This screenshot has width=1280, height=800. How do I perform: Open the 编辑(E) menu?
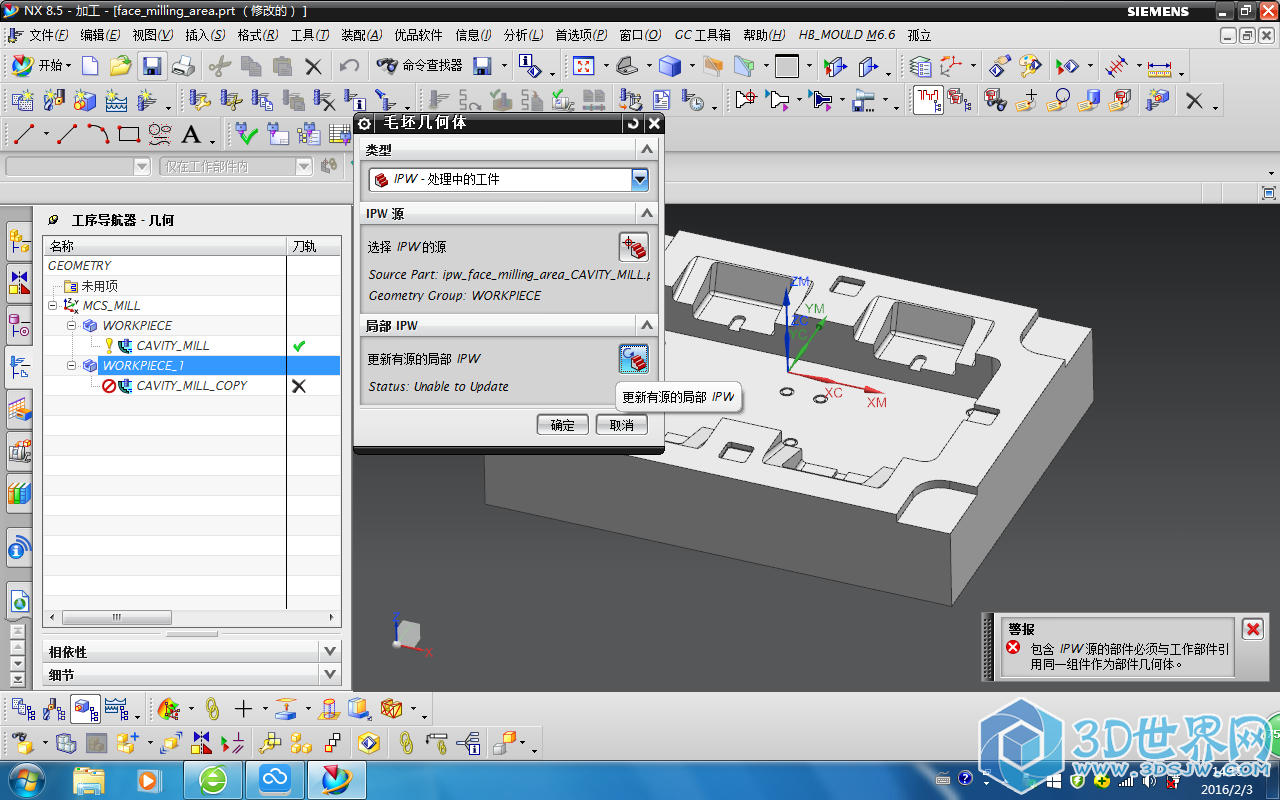(100, 35)
